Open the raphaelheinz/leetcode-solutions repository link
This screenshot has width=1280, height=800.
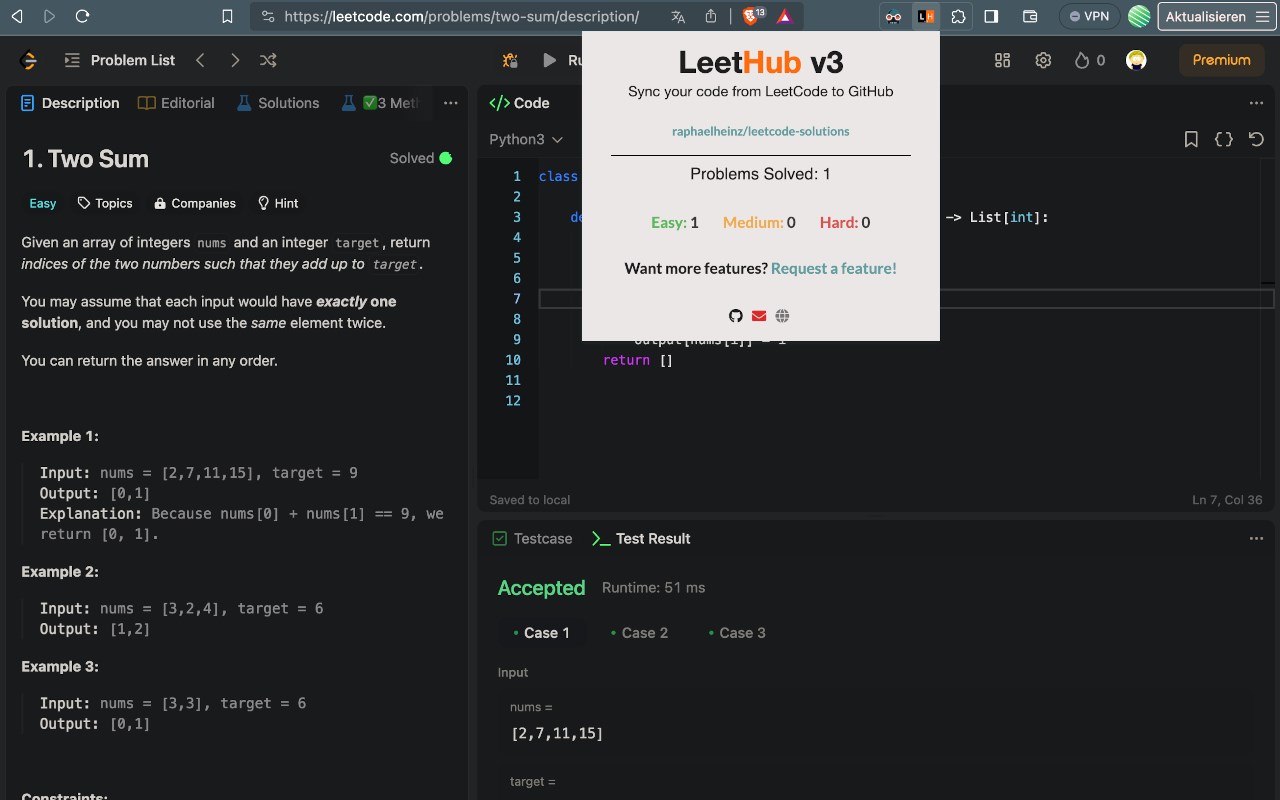[x=761, y=131]
